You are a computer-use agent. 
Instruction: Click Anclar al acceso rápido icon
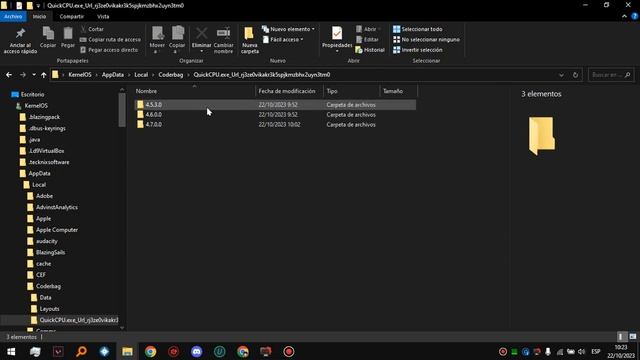(20, 34)
